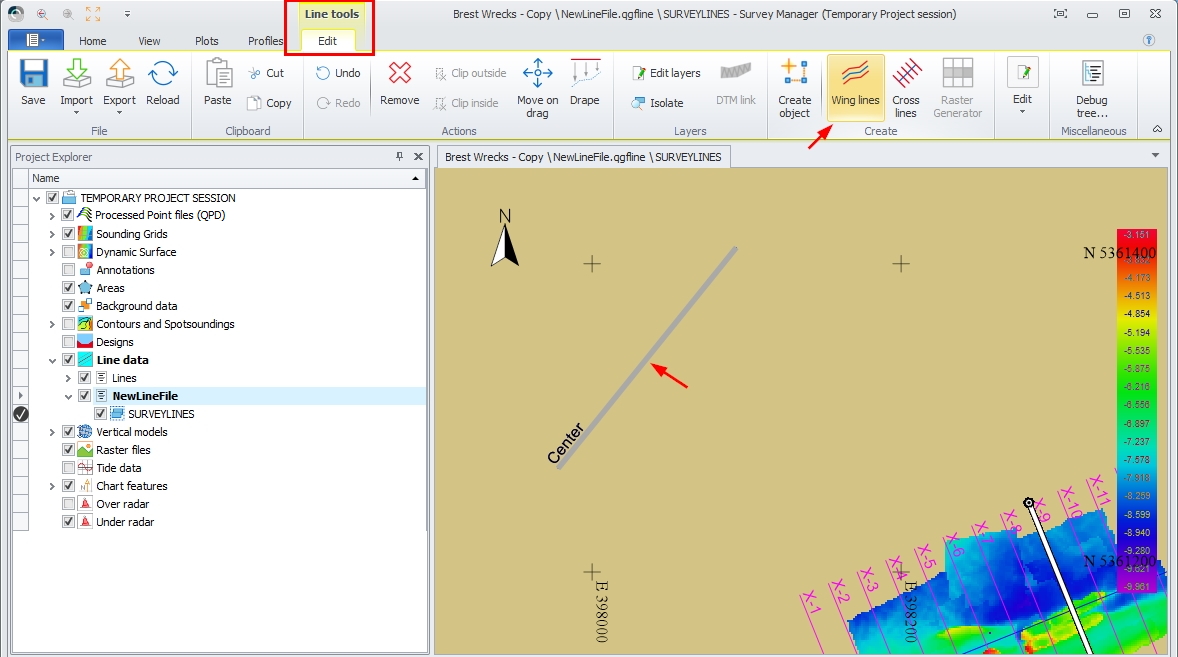Screen dimensions: 1178x657
Task: Select the Cross lines tool
Action: point(905,86)
